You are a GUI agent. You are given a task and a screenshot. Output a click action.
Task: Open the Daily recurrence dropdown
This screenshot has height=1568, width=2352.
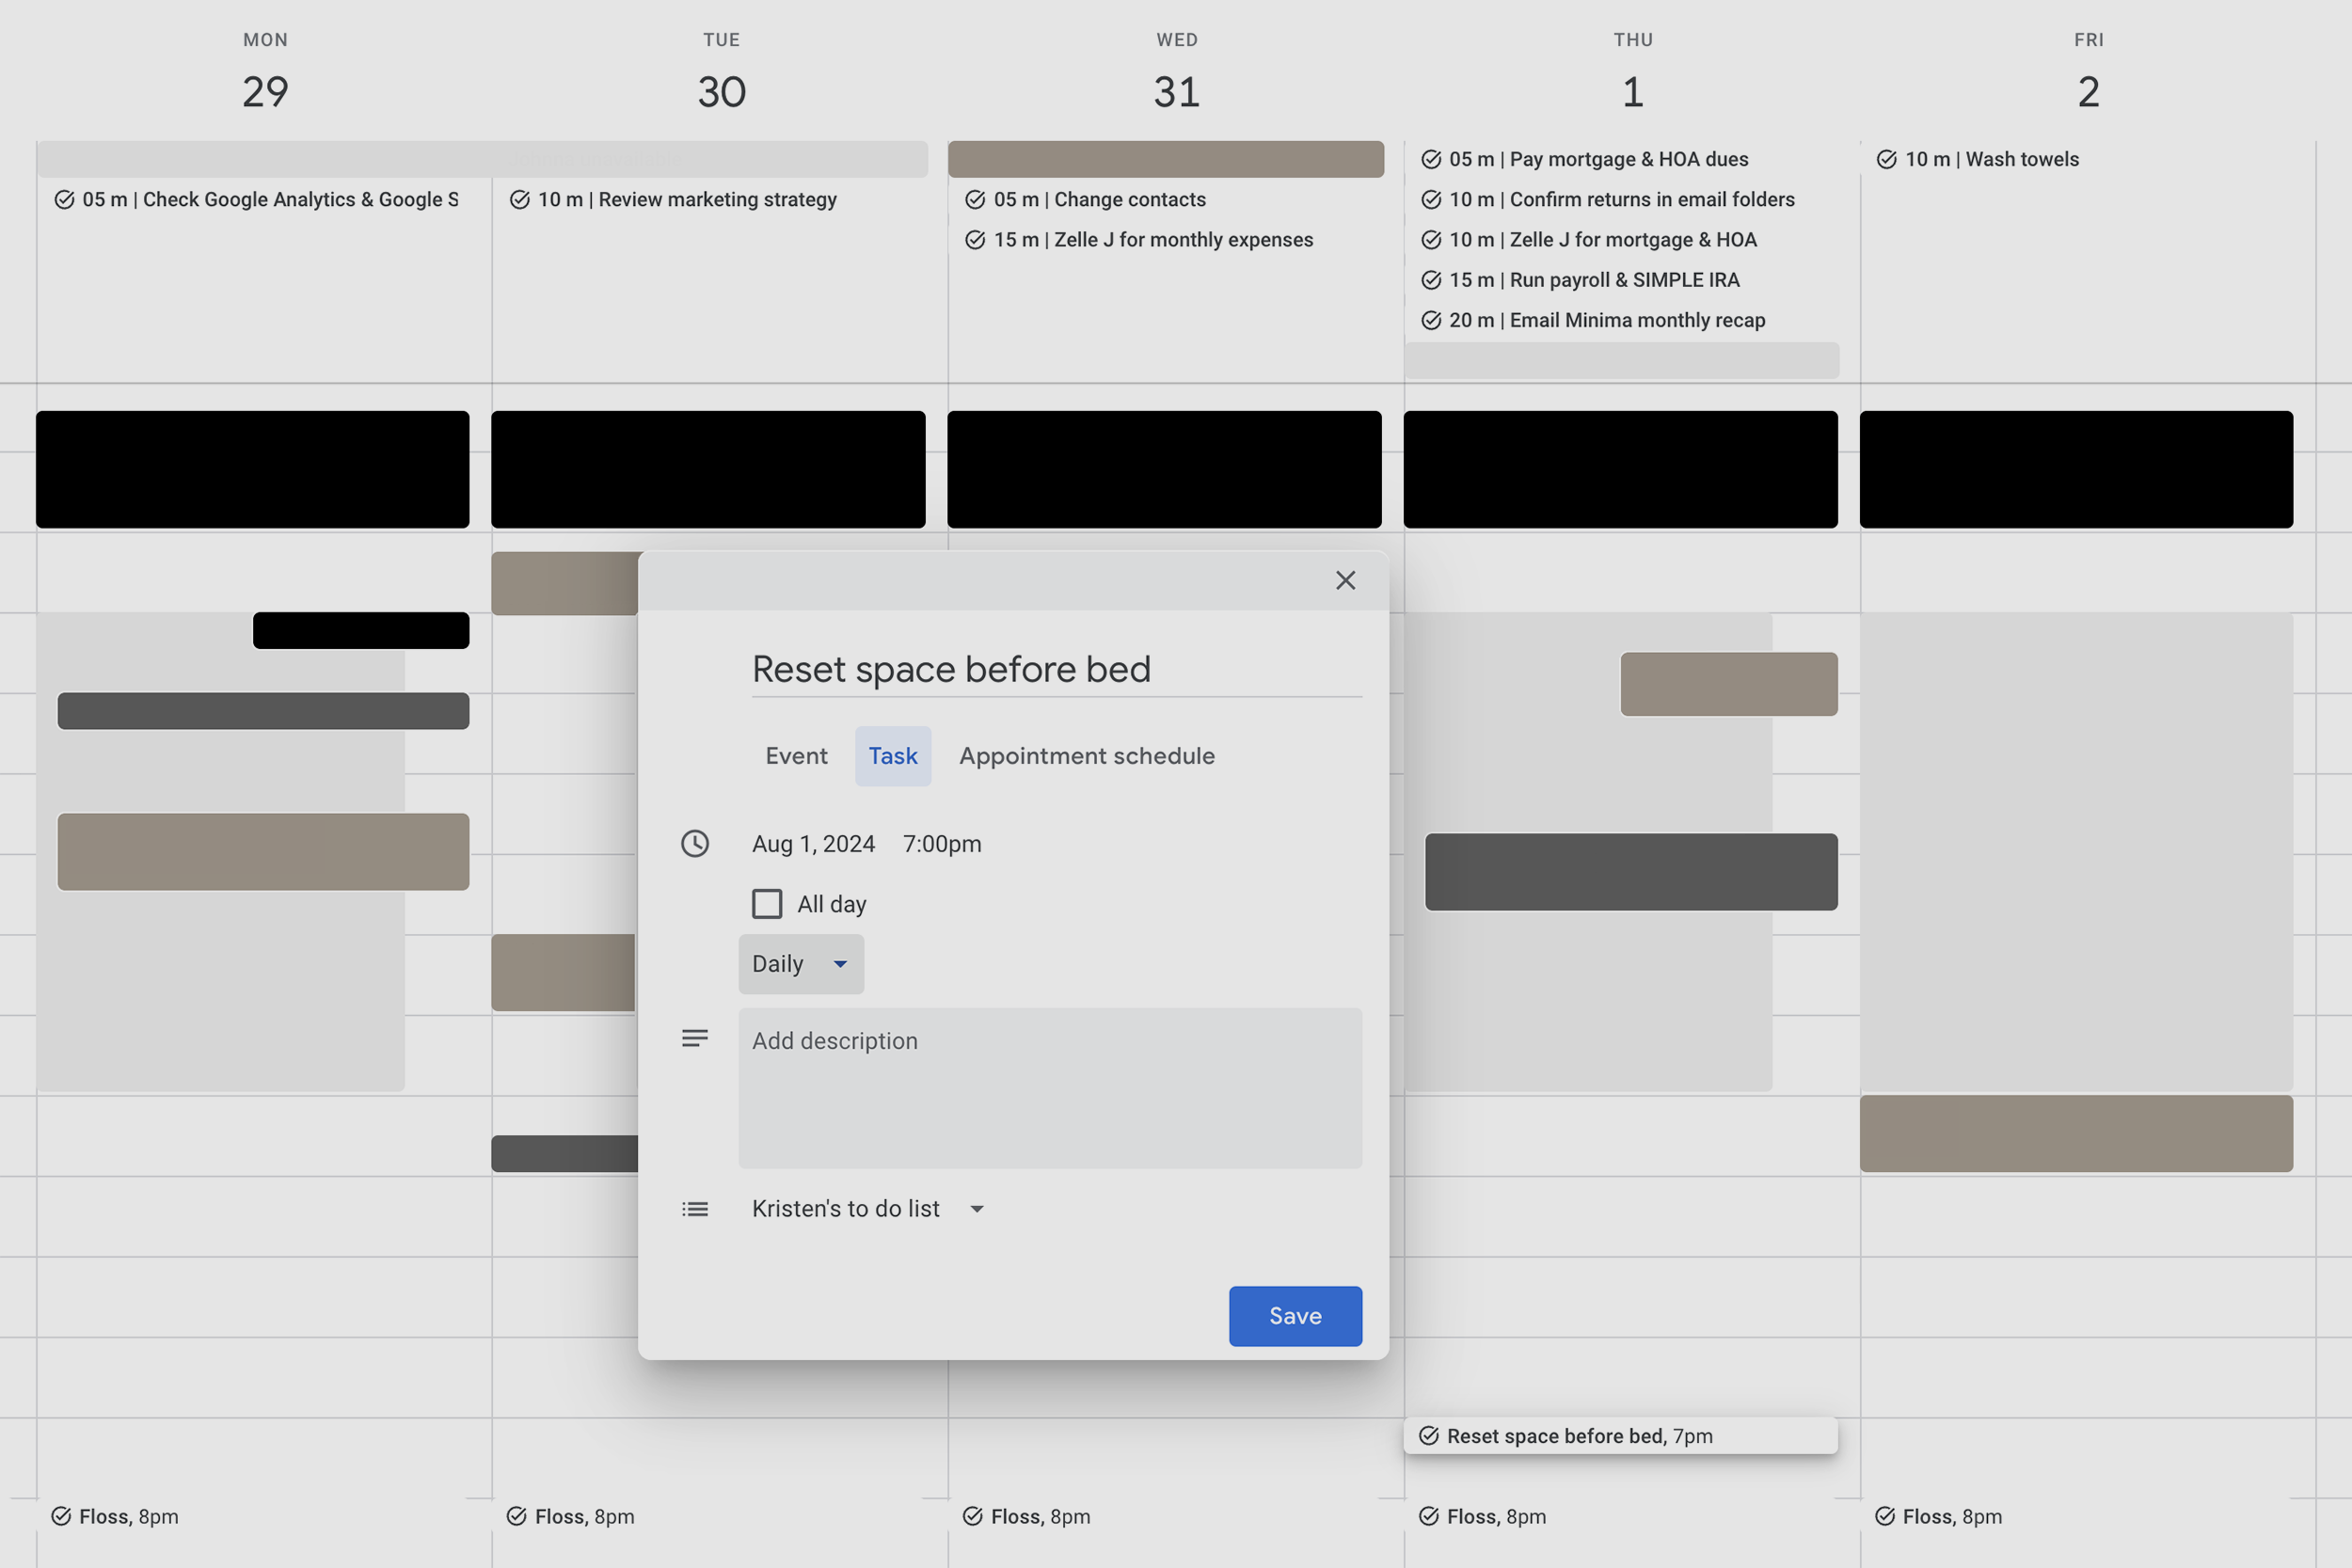coord(800,963)
